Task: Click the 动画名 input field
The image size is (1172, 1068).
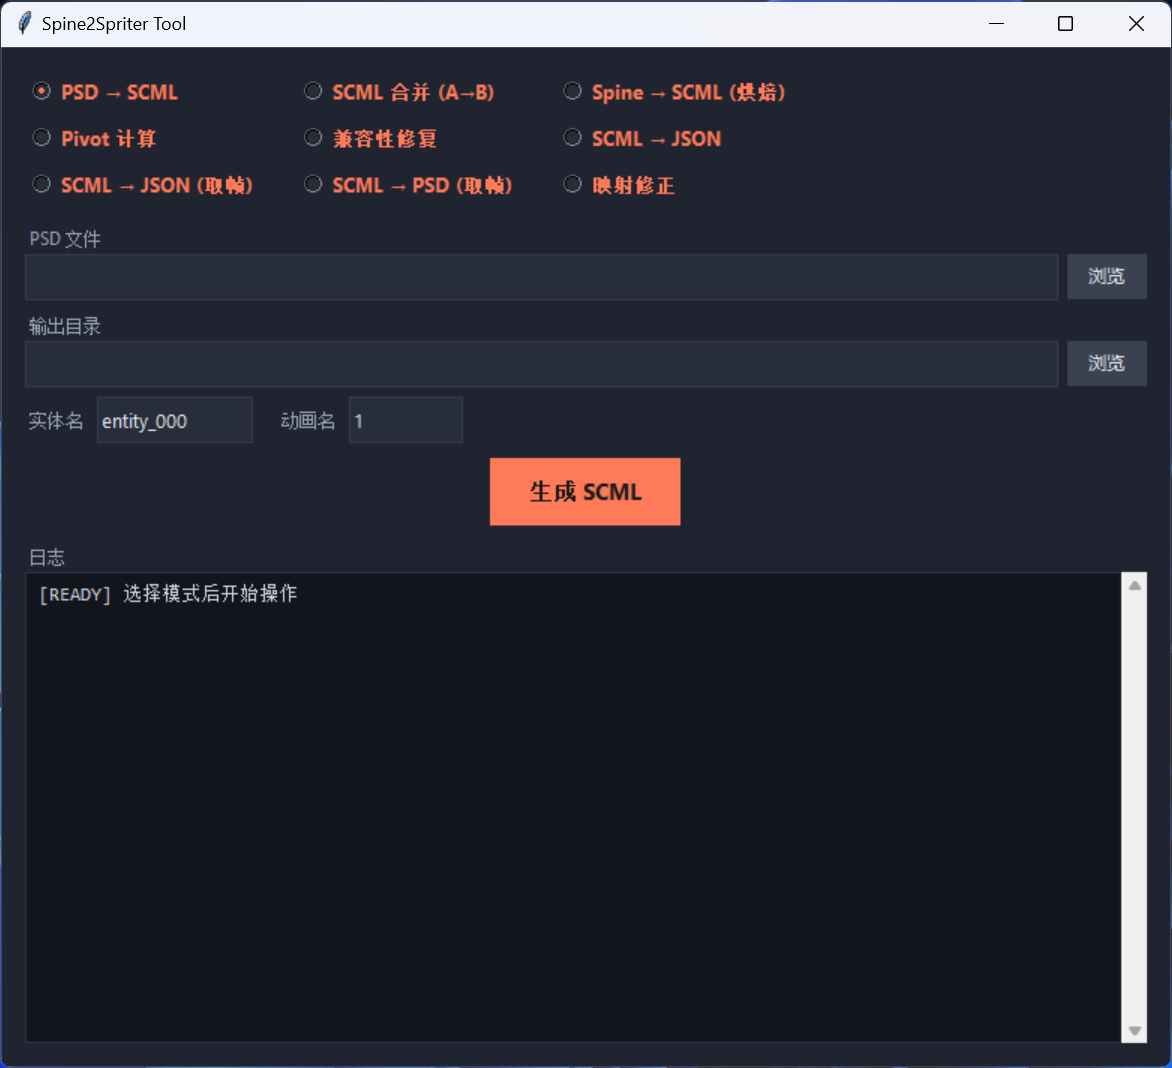Action: coord(405,421)
